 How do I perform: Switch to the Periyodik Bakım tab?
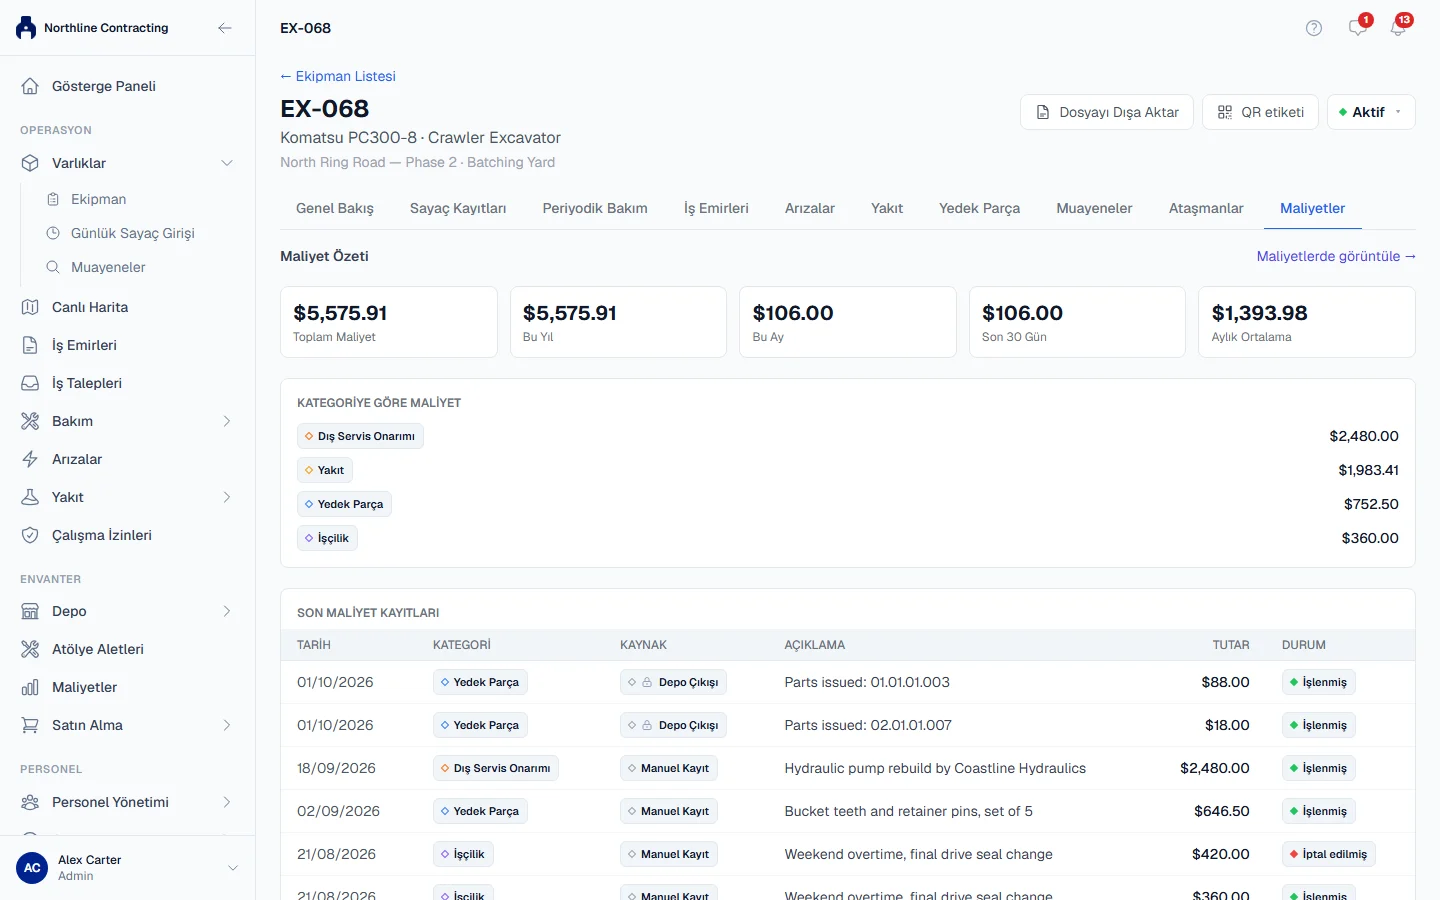(x=595, y=208)
